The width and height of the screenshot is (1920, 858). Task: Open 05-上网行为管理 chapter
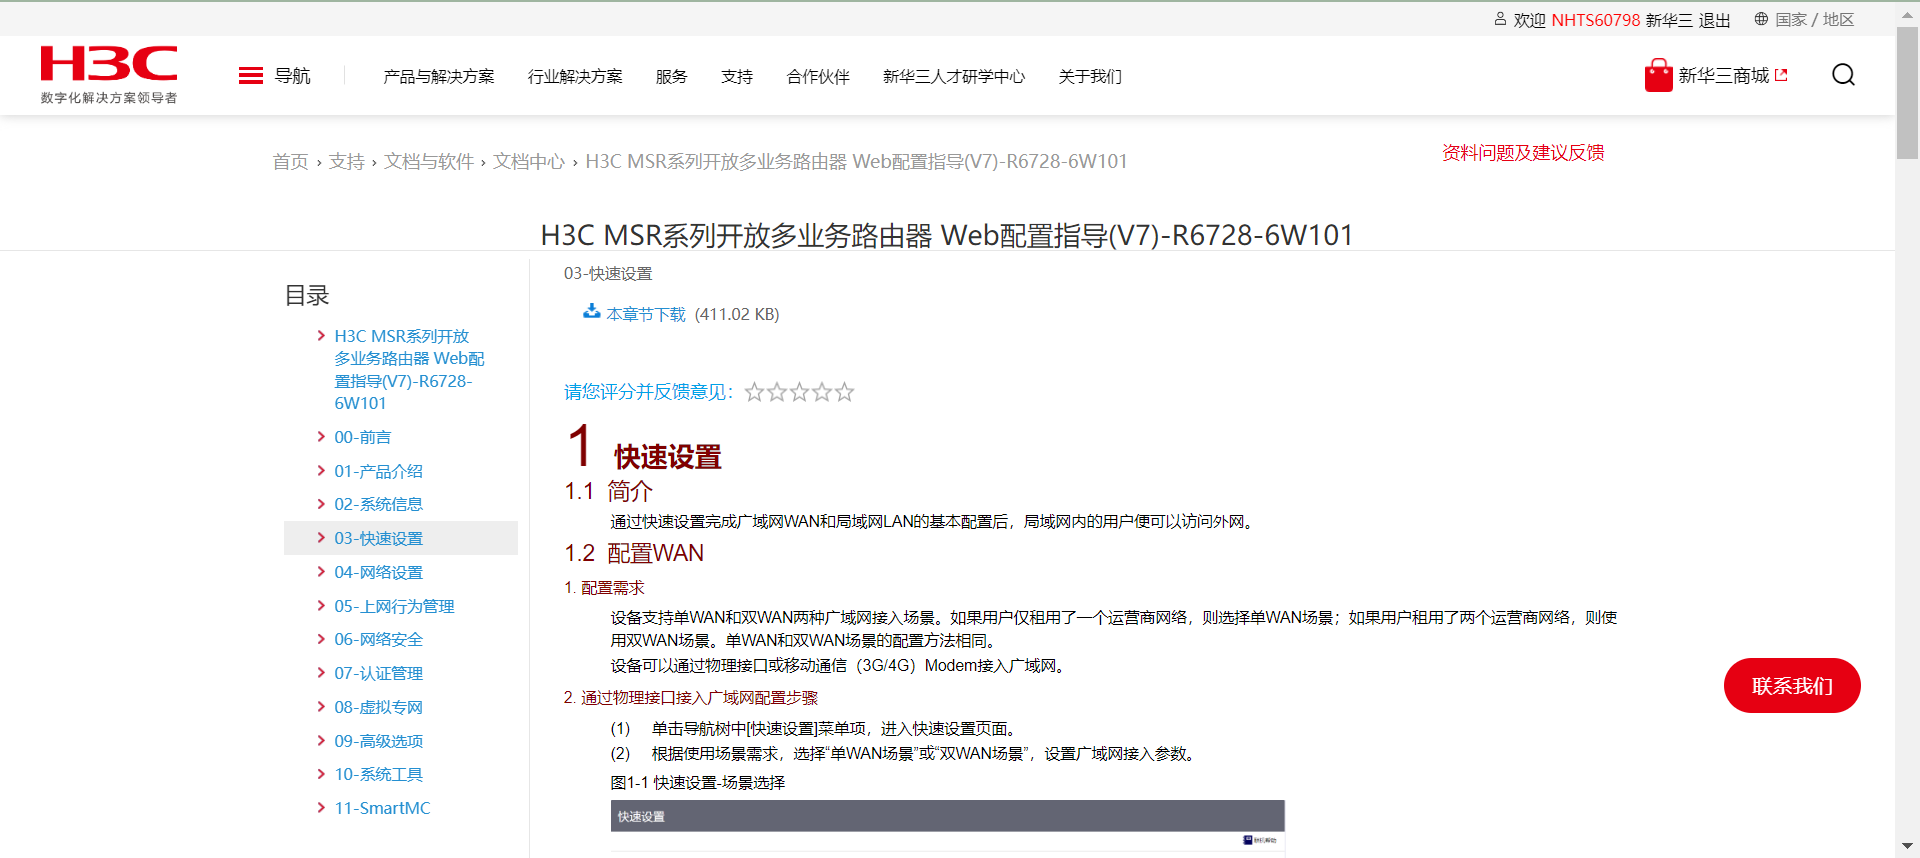pyautogui.click(x=394, y=606)
